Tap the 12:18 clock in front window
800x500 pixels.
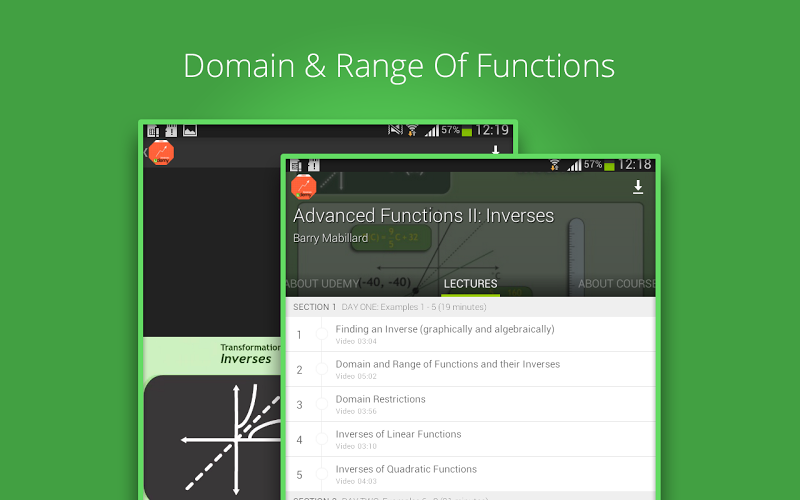click(635, 165)
